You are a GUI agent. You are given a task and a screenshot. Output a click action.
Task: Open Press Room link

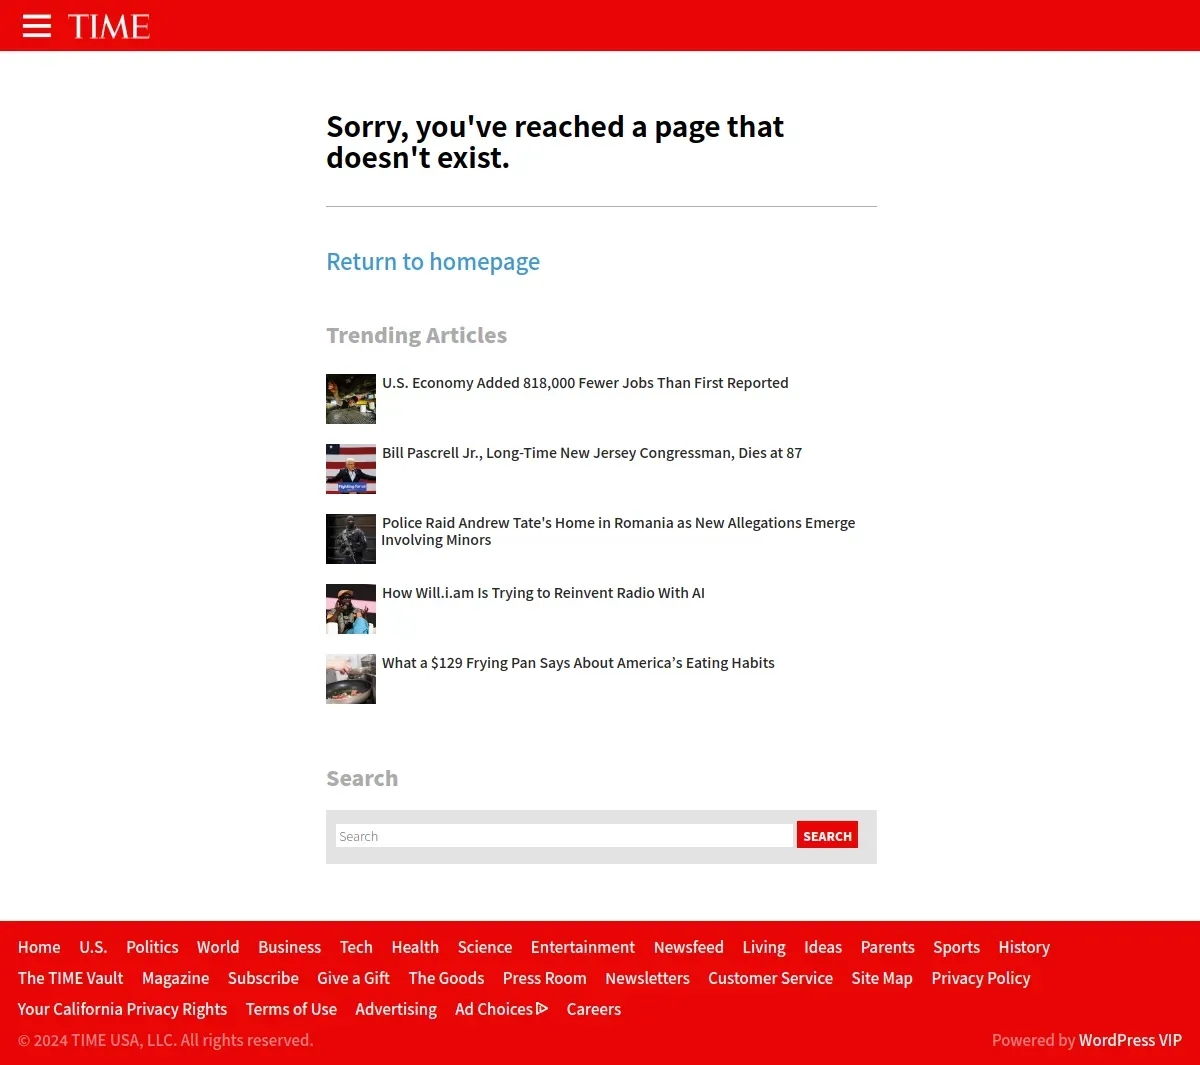[545, 978]
